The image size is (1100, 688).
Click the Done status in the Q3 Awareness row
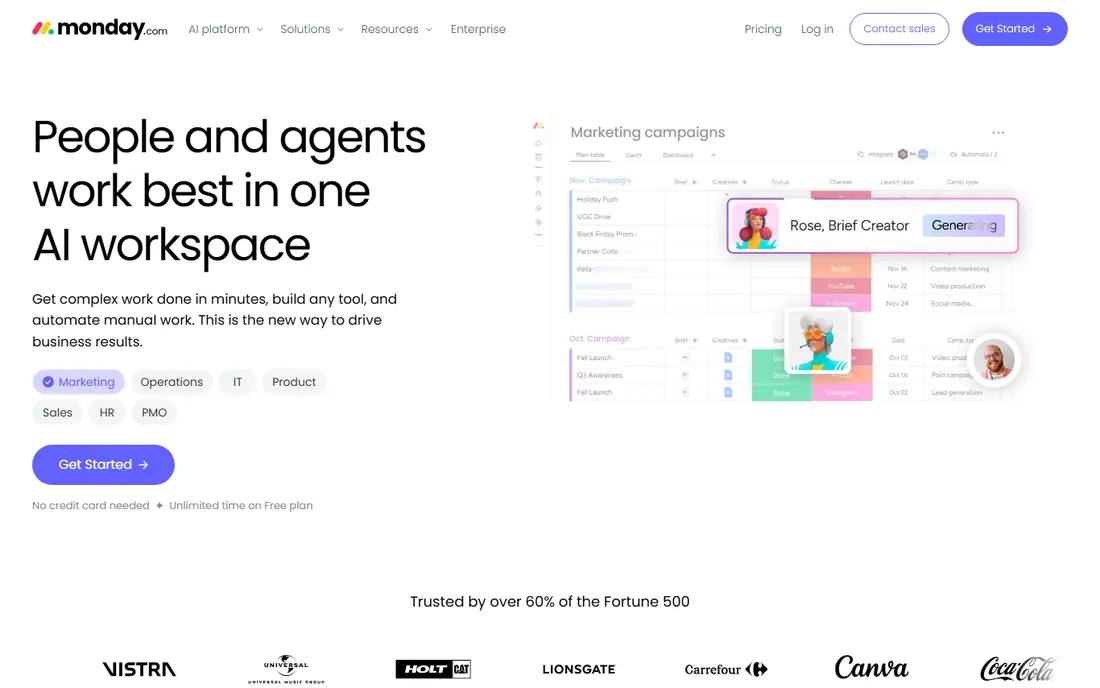click(781, 375)
